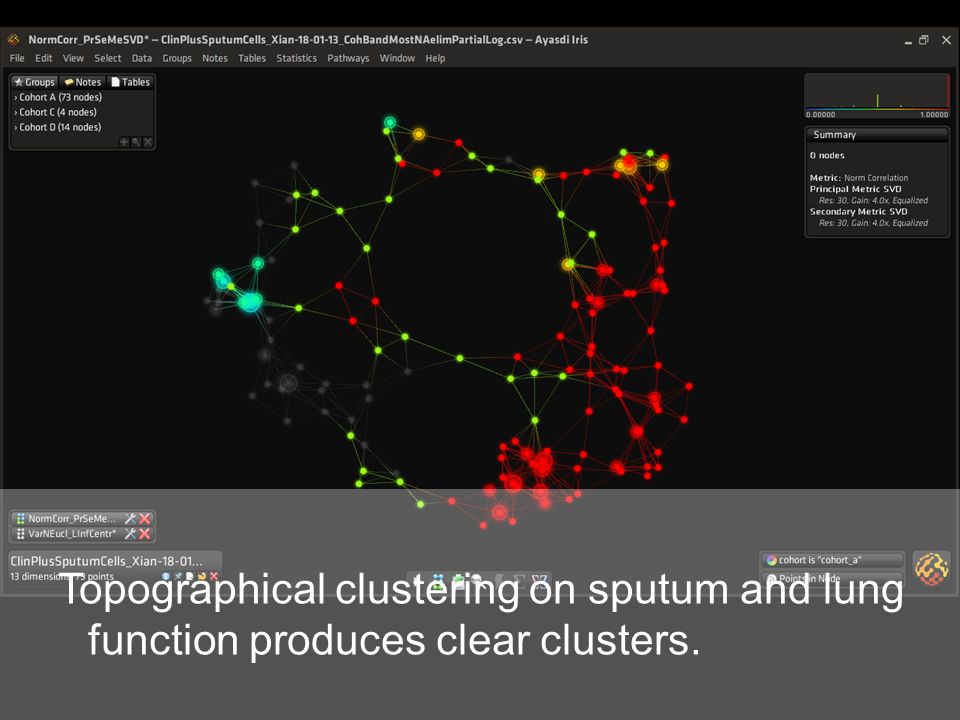This screenshot has height=720, width=960.
Task: Click the add group plus icon
Action: [124, 142]
